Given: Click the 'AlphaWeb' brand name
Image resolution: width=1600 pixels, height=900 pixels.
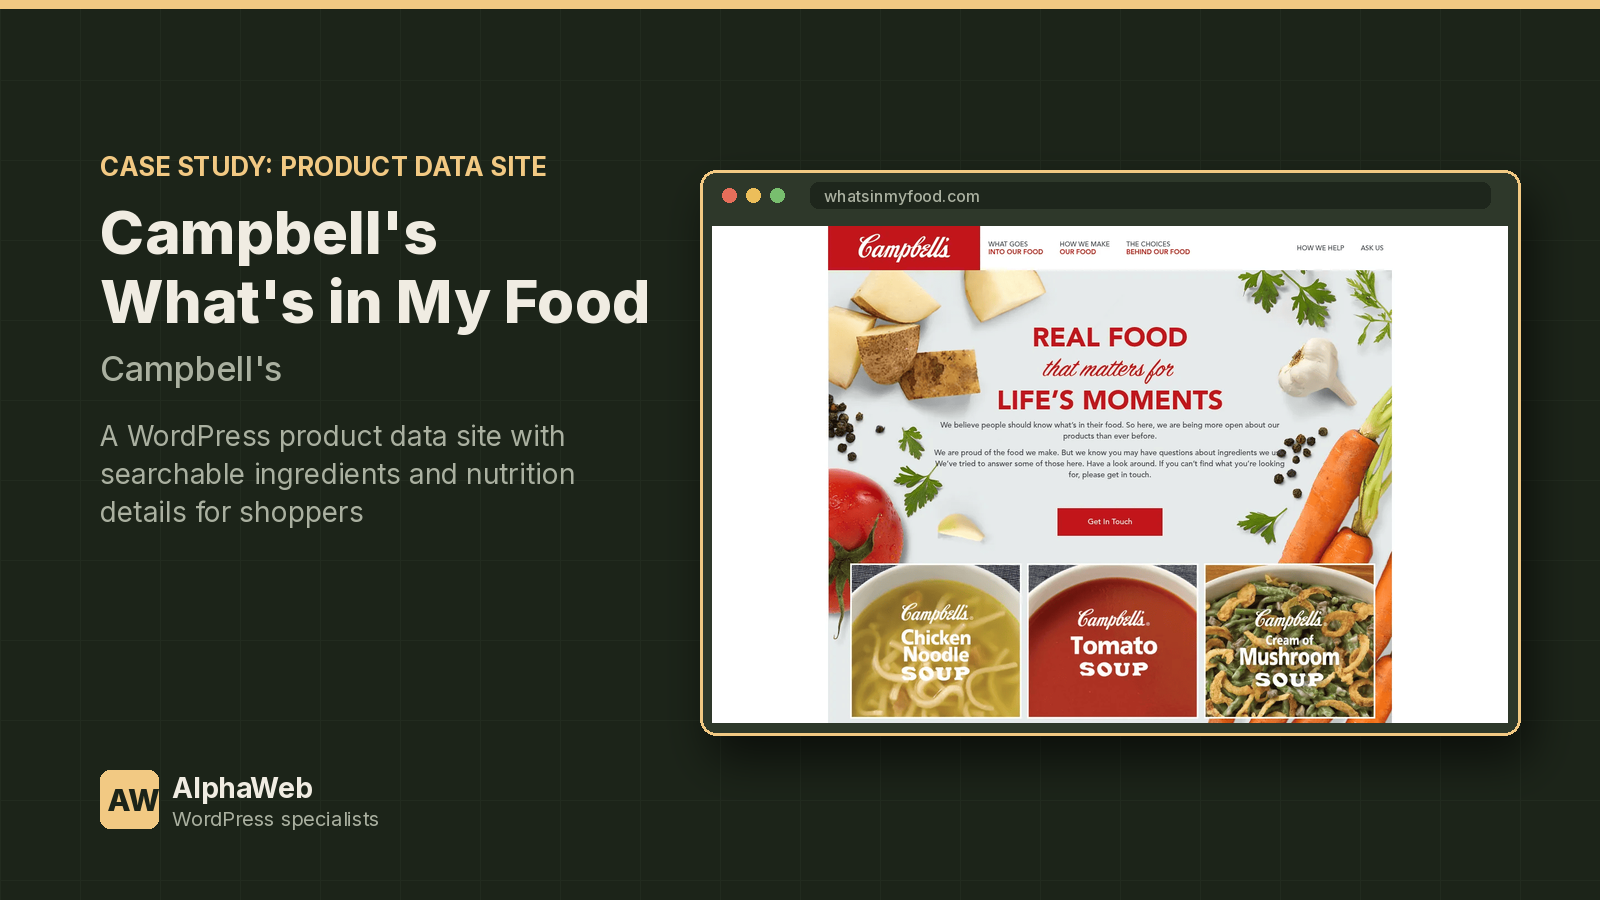Looking at the screenshot, I should pyautogui.click(x=242, y=788).
